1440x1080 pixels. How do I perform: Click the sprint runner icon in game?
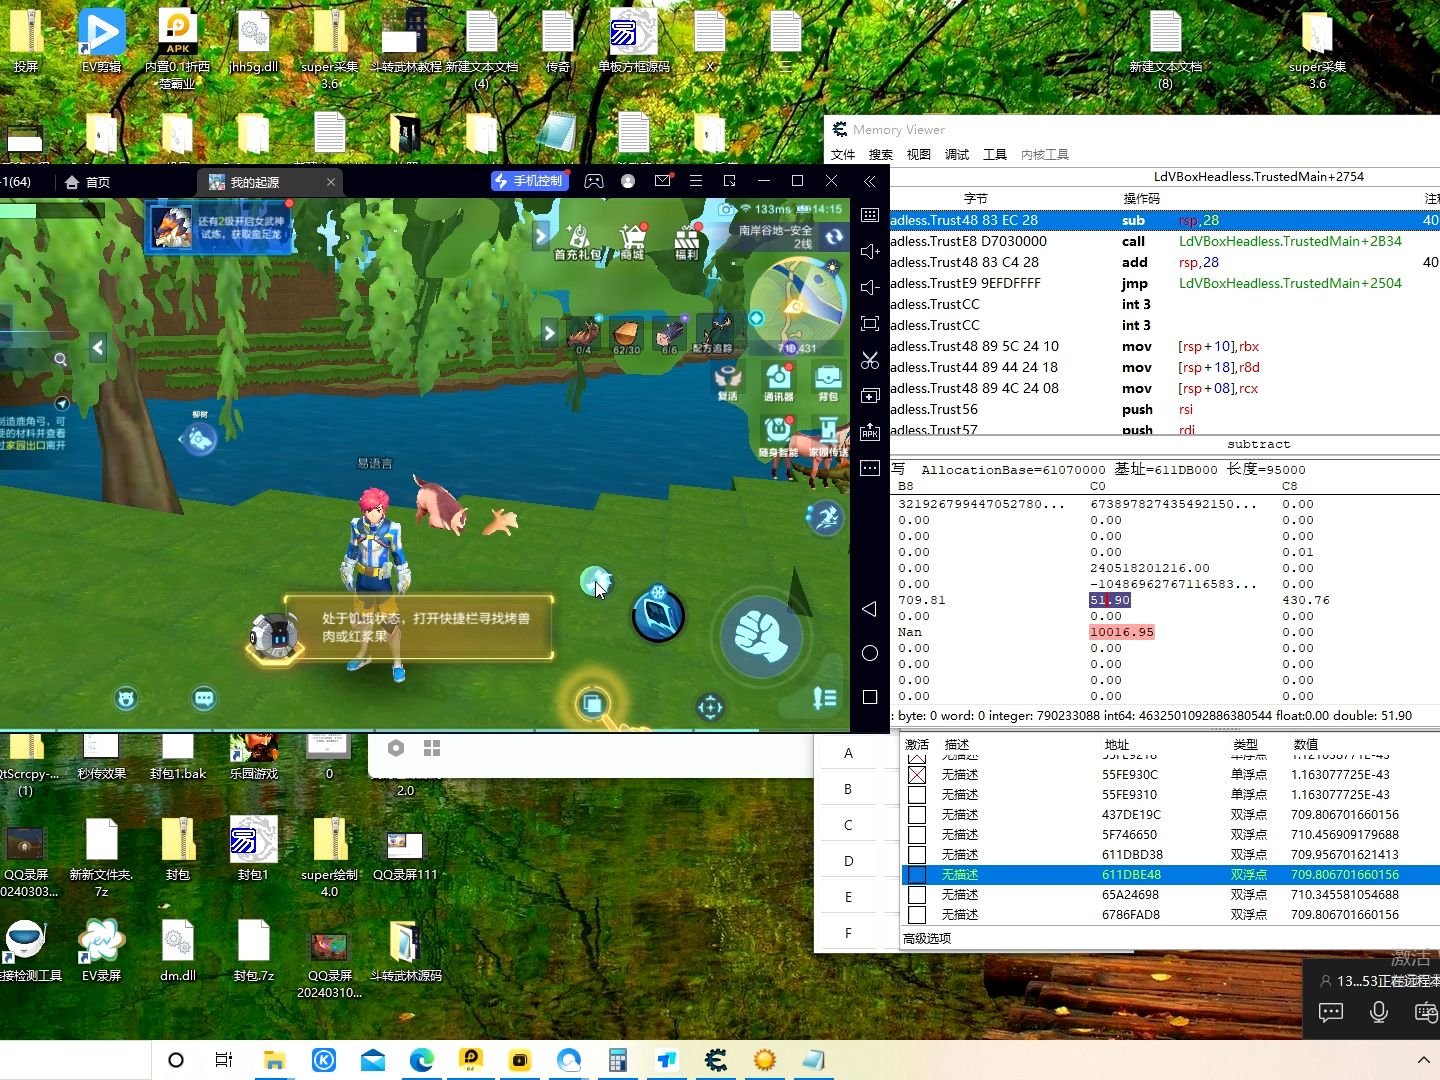click(x=826, y=517)
